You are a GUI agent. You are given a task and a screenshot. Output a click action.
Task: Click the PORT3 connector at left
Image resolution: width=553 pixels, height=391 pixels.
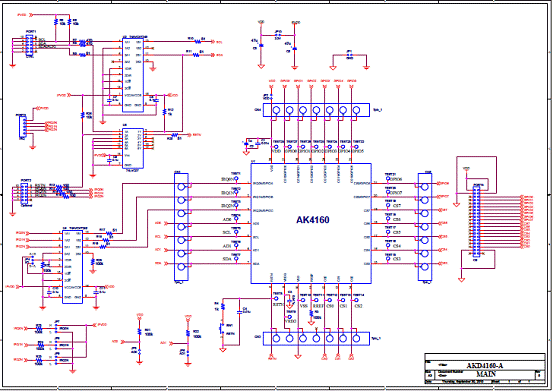pos(26,193)
